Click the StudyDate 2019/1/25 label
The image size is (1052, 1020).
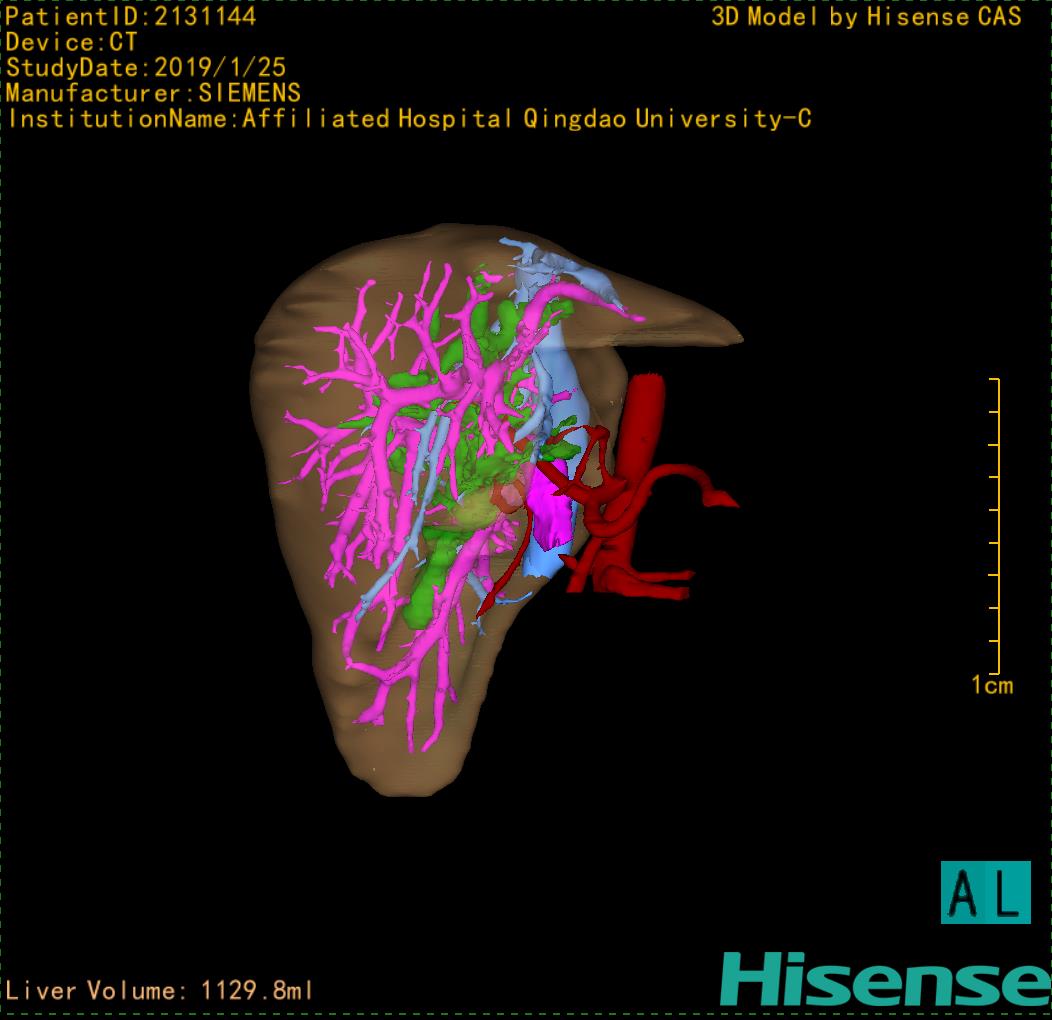pyautogui.click(x=146, y=68)
